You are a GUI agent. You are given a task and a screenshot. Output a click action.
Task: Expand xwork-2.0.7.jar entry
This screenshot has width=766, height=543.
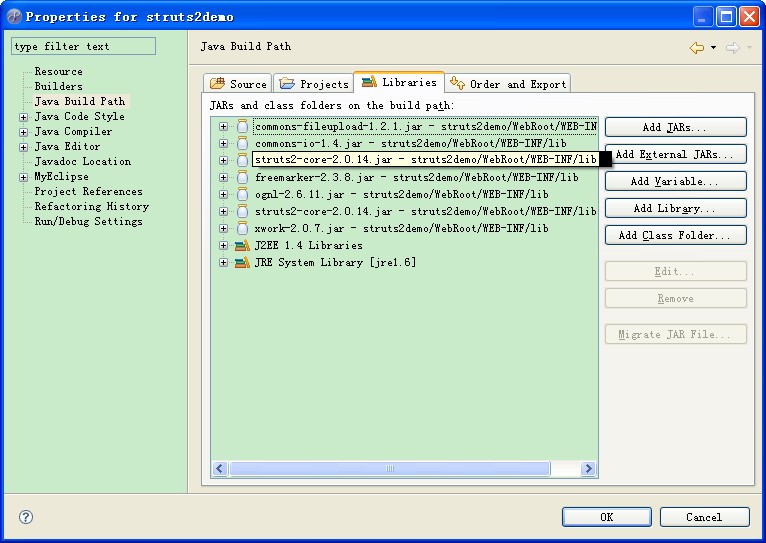click(223, 228)
